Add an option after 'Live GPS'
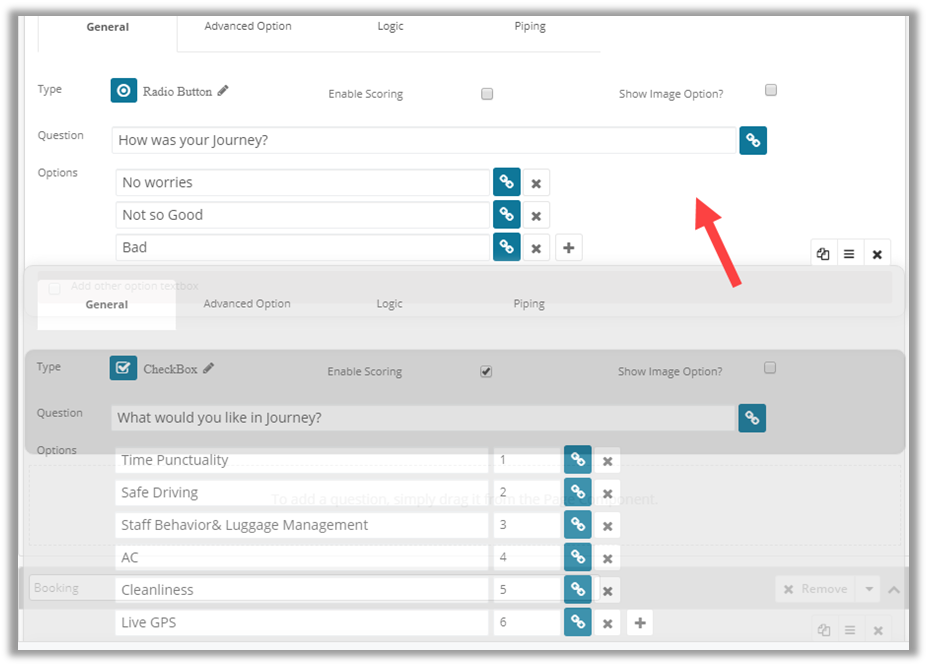This screenshot has width=928, height=666. [640, 623]
